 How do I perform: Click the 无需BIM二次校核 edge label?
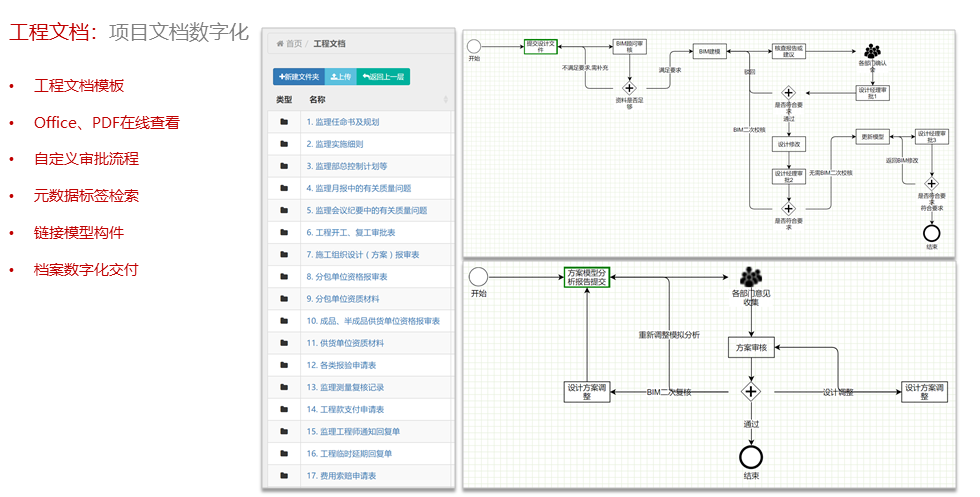coord(831,173)
